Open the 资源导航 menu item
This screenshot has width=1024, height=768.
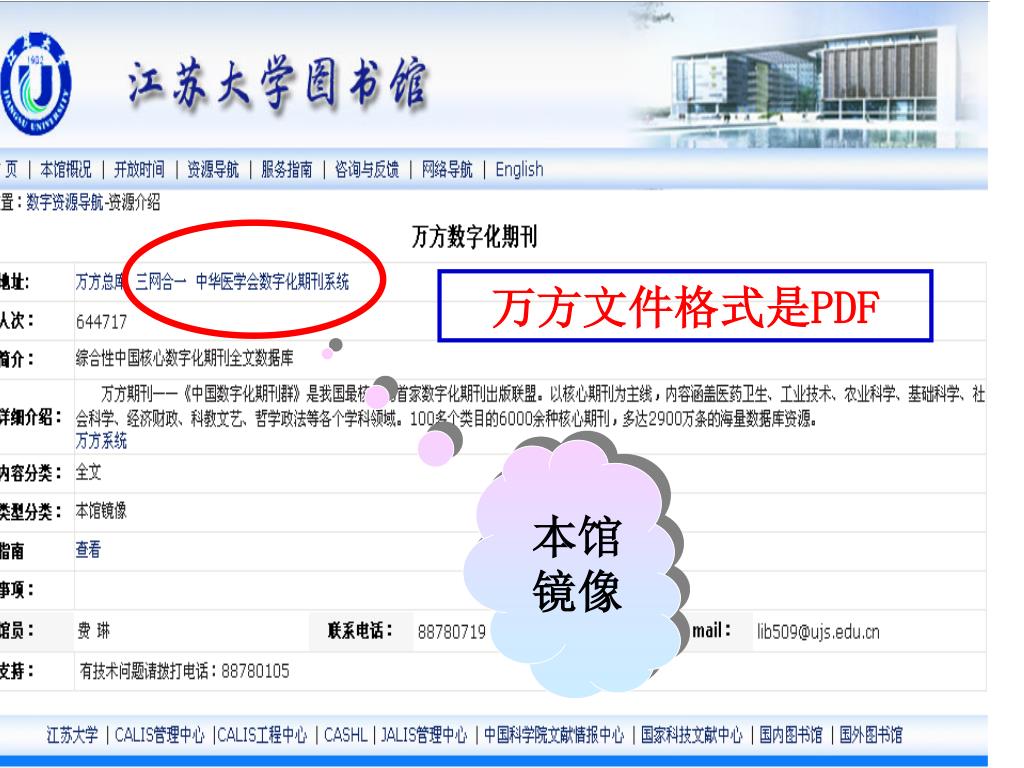click(x=213, y=169)
